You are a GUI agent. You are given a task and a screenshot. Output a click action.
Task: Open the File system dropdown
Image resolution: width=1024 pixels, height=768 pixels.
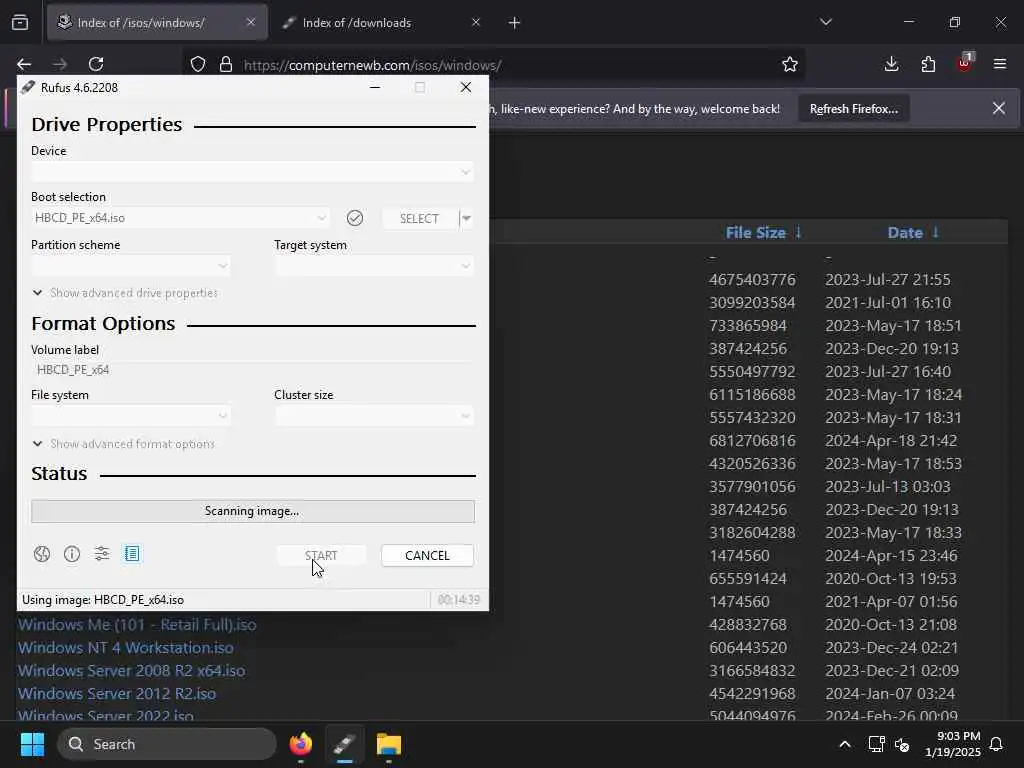tap(131, 415)
